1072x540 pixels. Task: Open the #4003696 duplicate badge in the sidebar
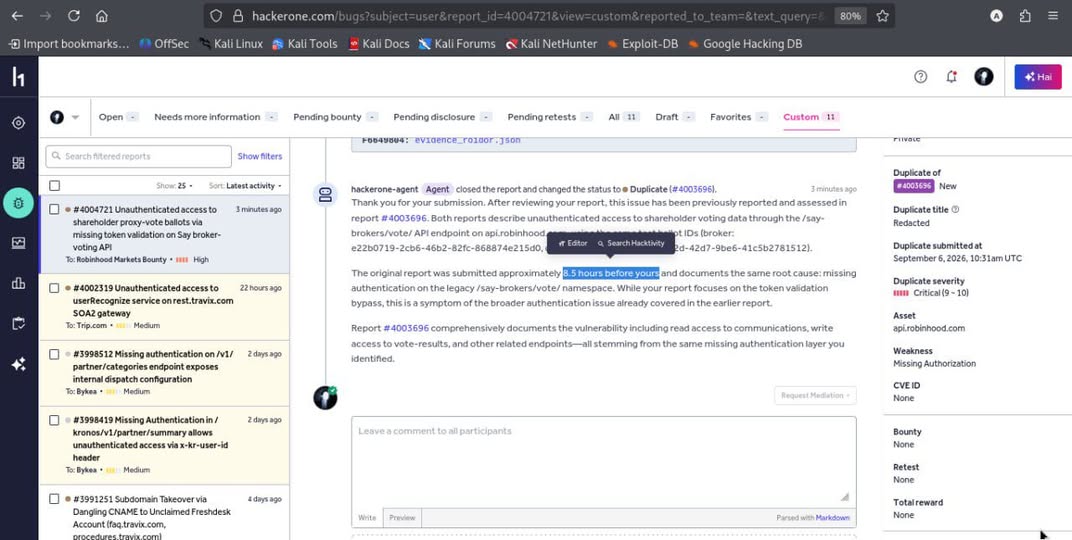[913, 186]
